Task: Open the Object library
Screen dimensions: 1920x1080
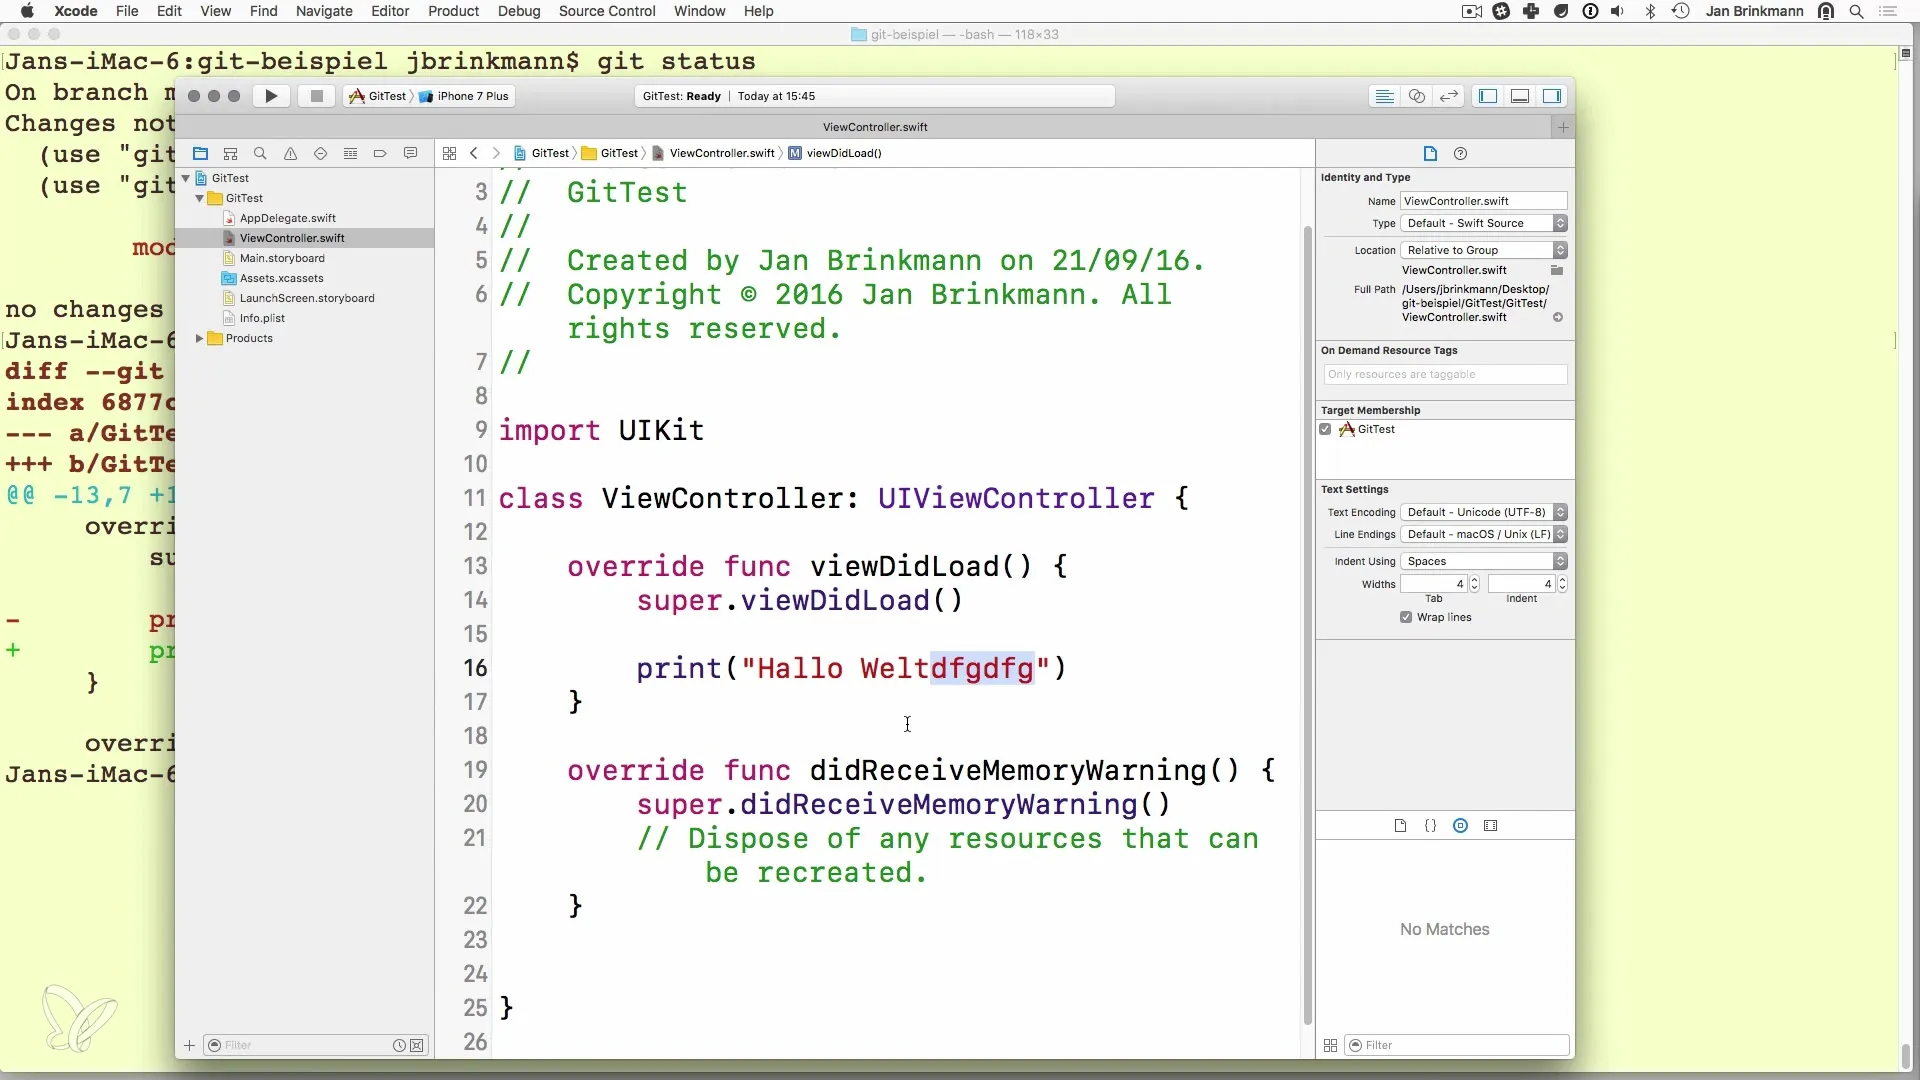Action: (x=1461, y=826)
